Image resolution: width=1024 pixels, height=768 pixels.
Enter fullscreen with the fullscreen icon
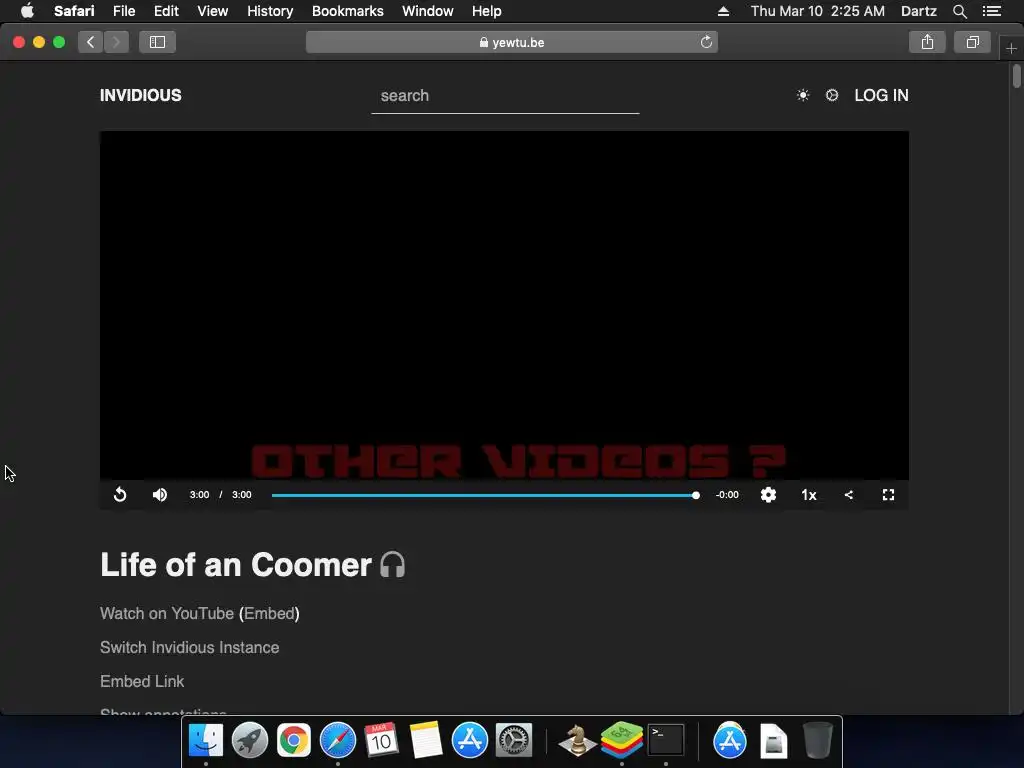pyautogui.click(x=888, y=495)
